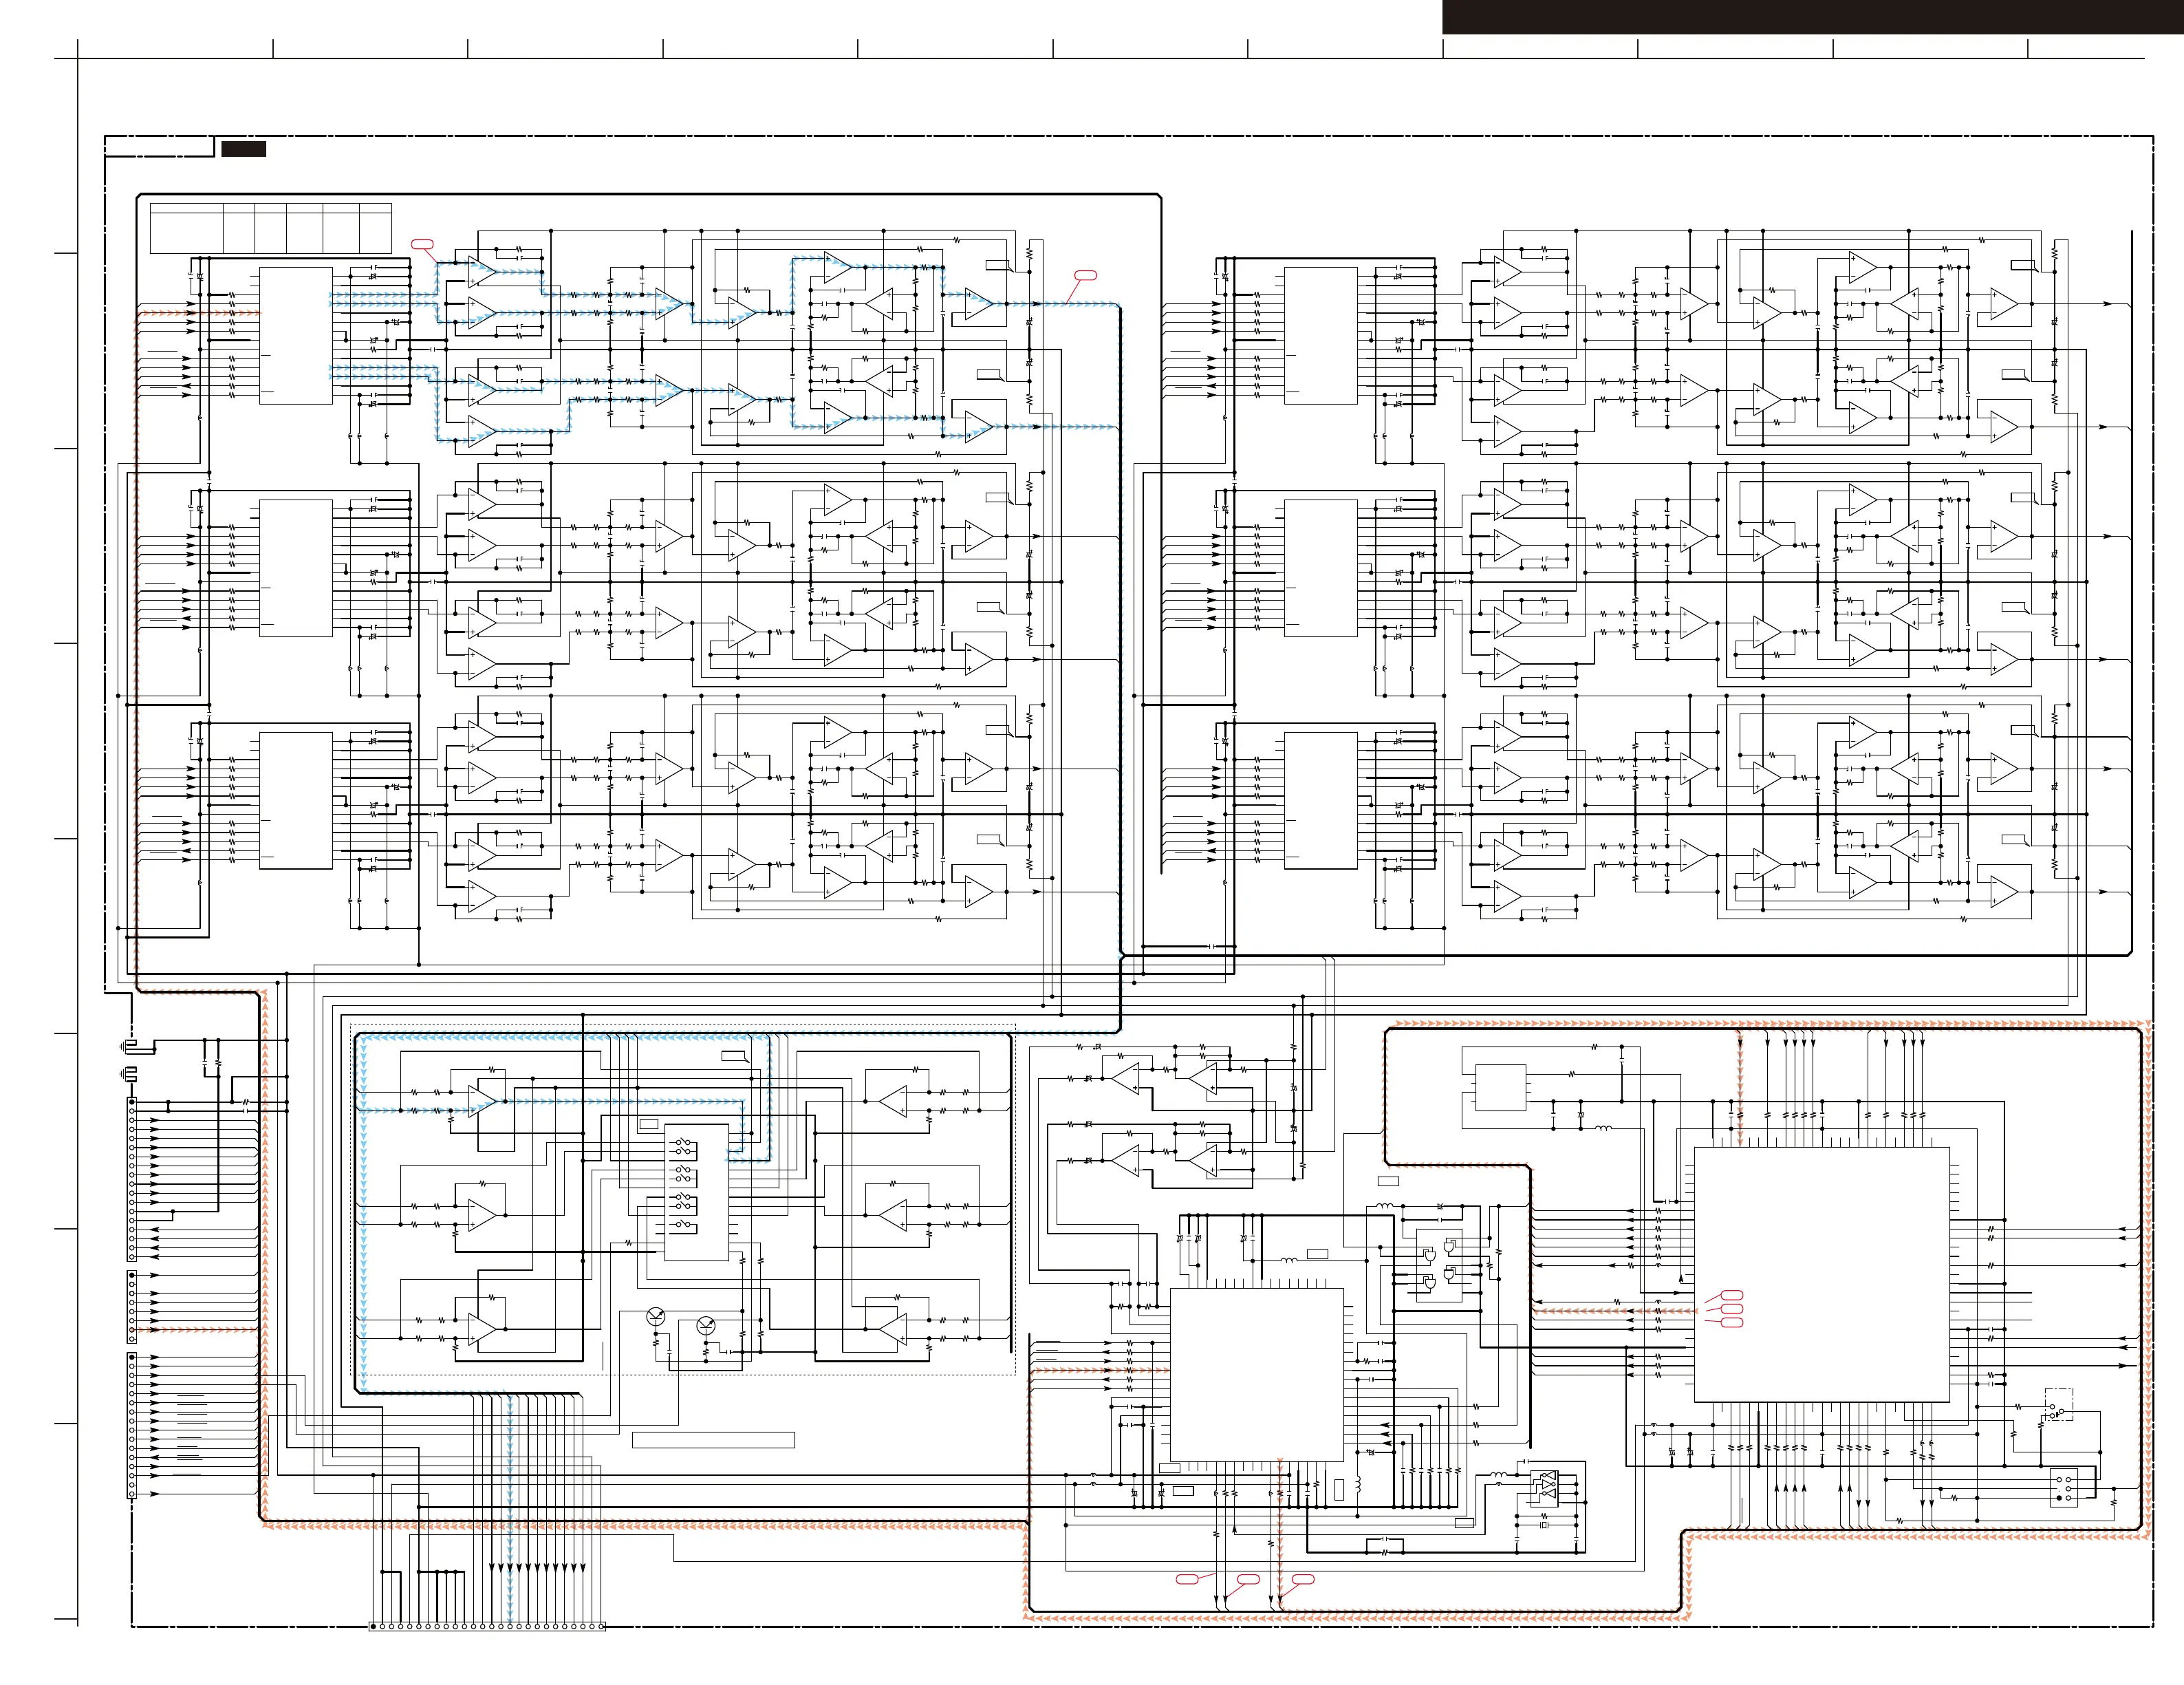Select the empty table grid at top-left

coord(270,228)
